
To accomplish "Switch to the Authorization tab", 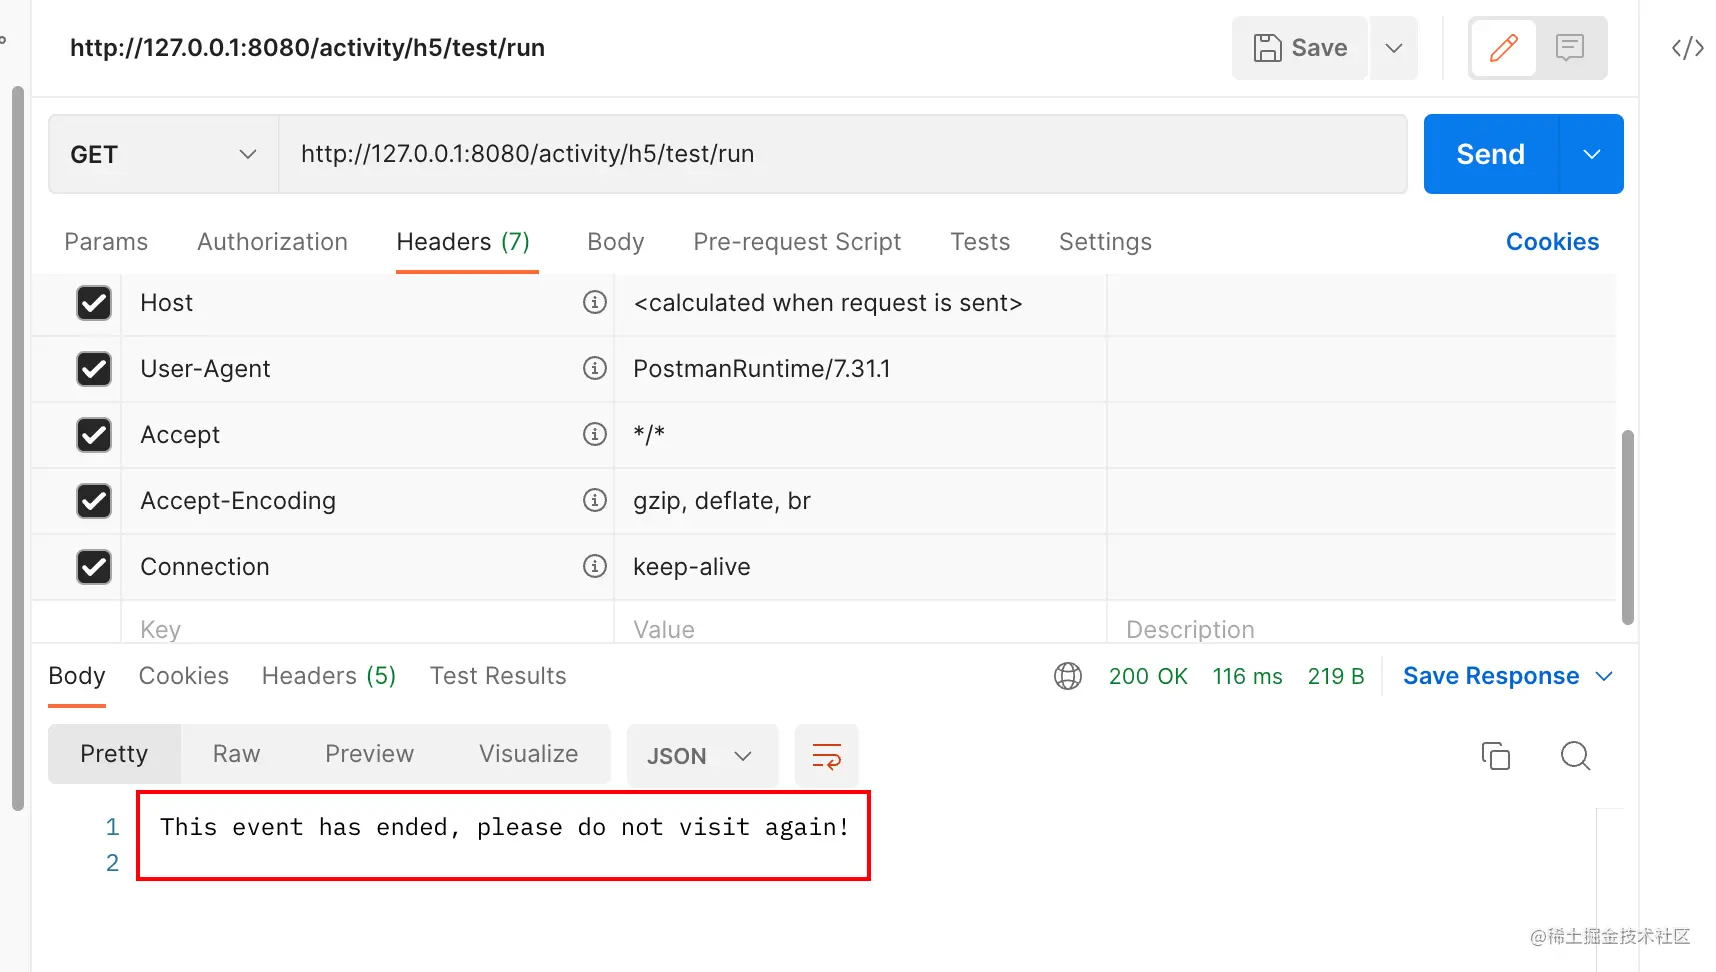I will pyautogui.click(x=272, y=242).
